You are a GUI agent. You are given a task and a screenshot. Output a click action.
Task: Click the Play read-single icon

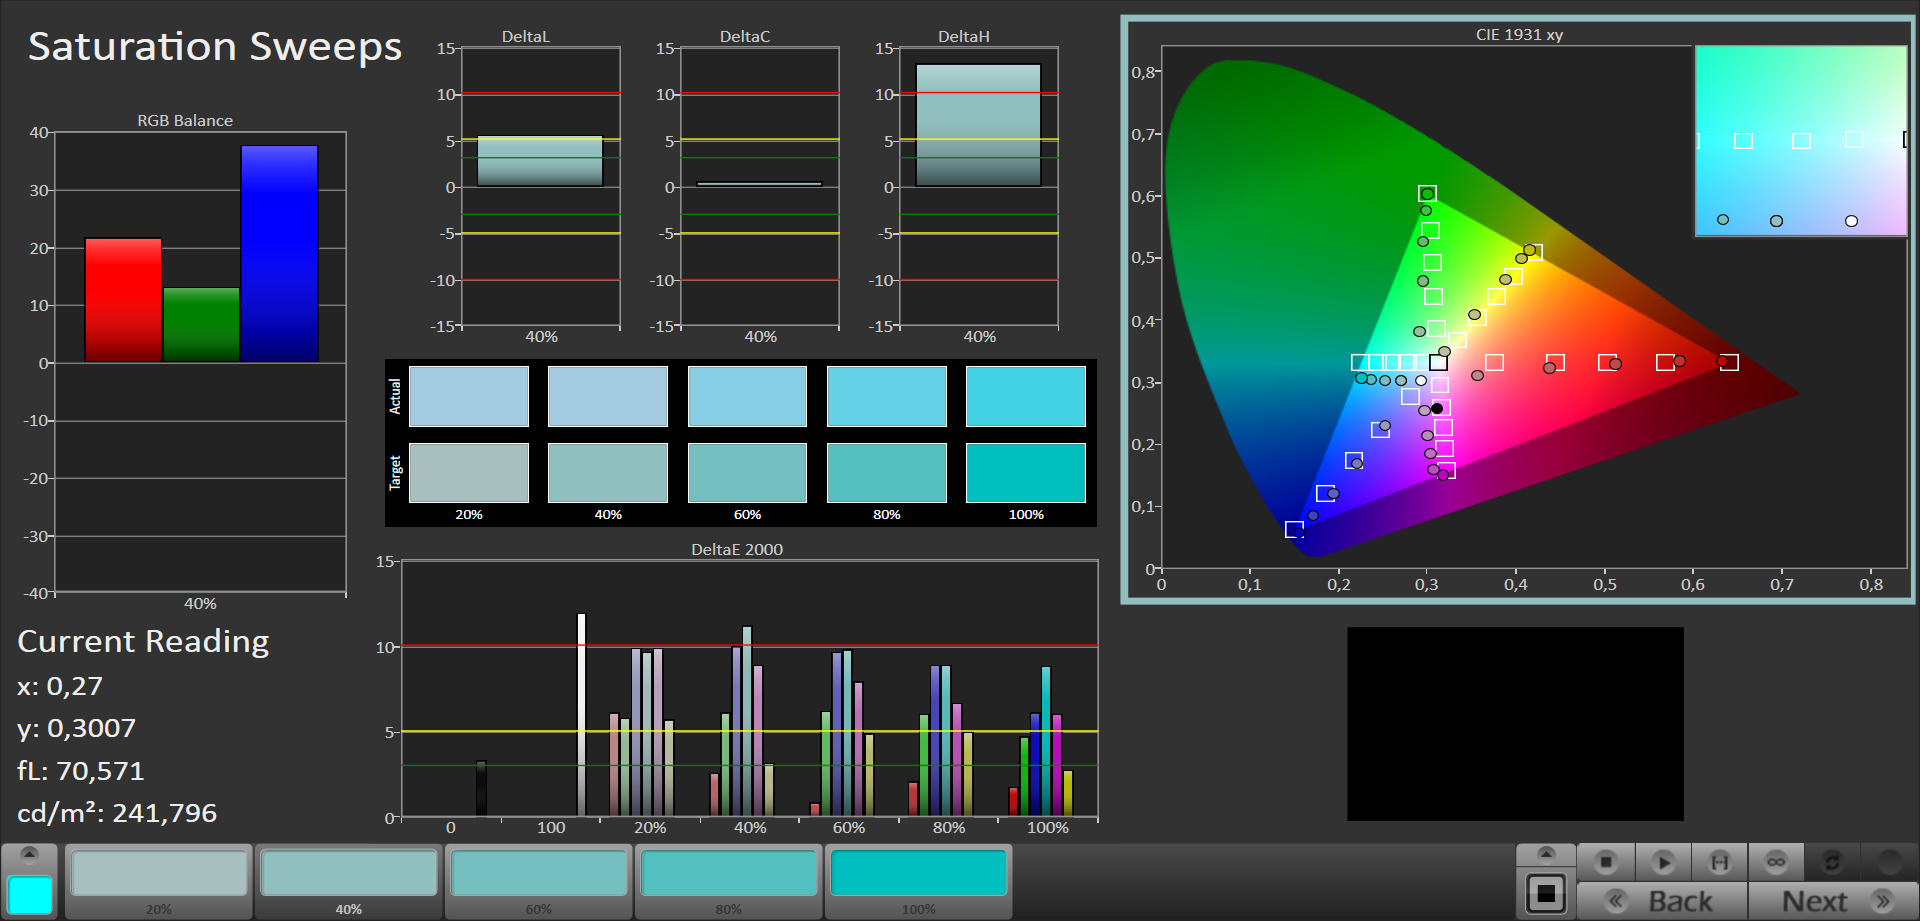pos(1663,862)
